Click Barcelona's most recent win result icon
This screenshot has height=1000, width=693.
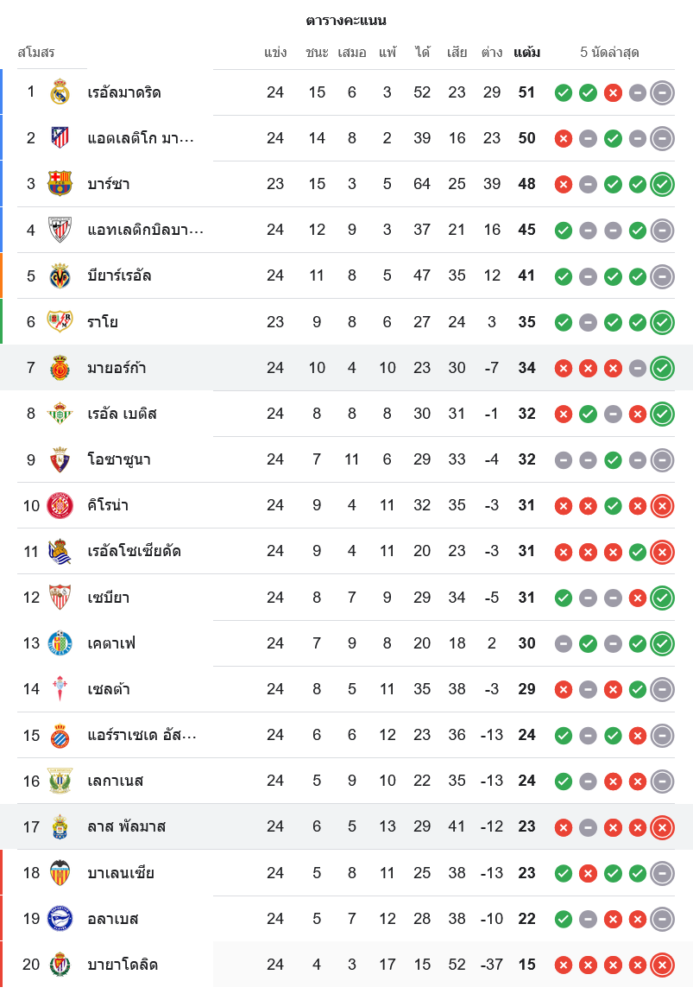661,184
